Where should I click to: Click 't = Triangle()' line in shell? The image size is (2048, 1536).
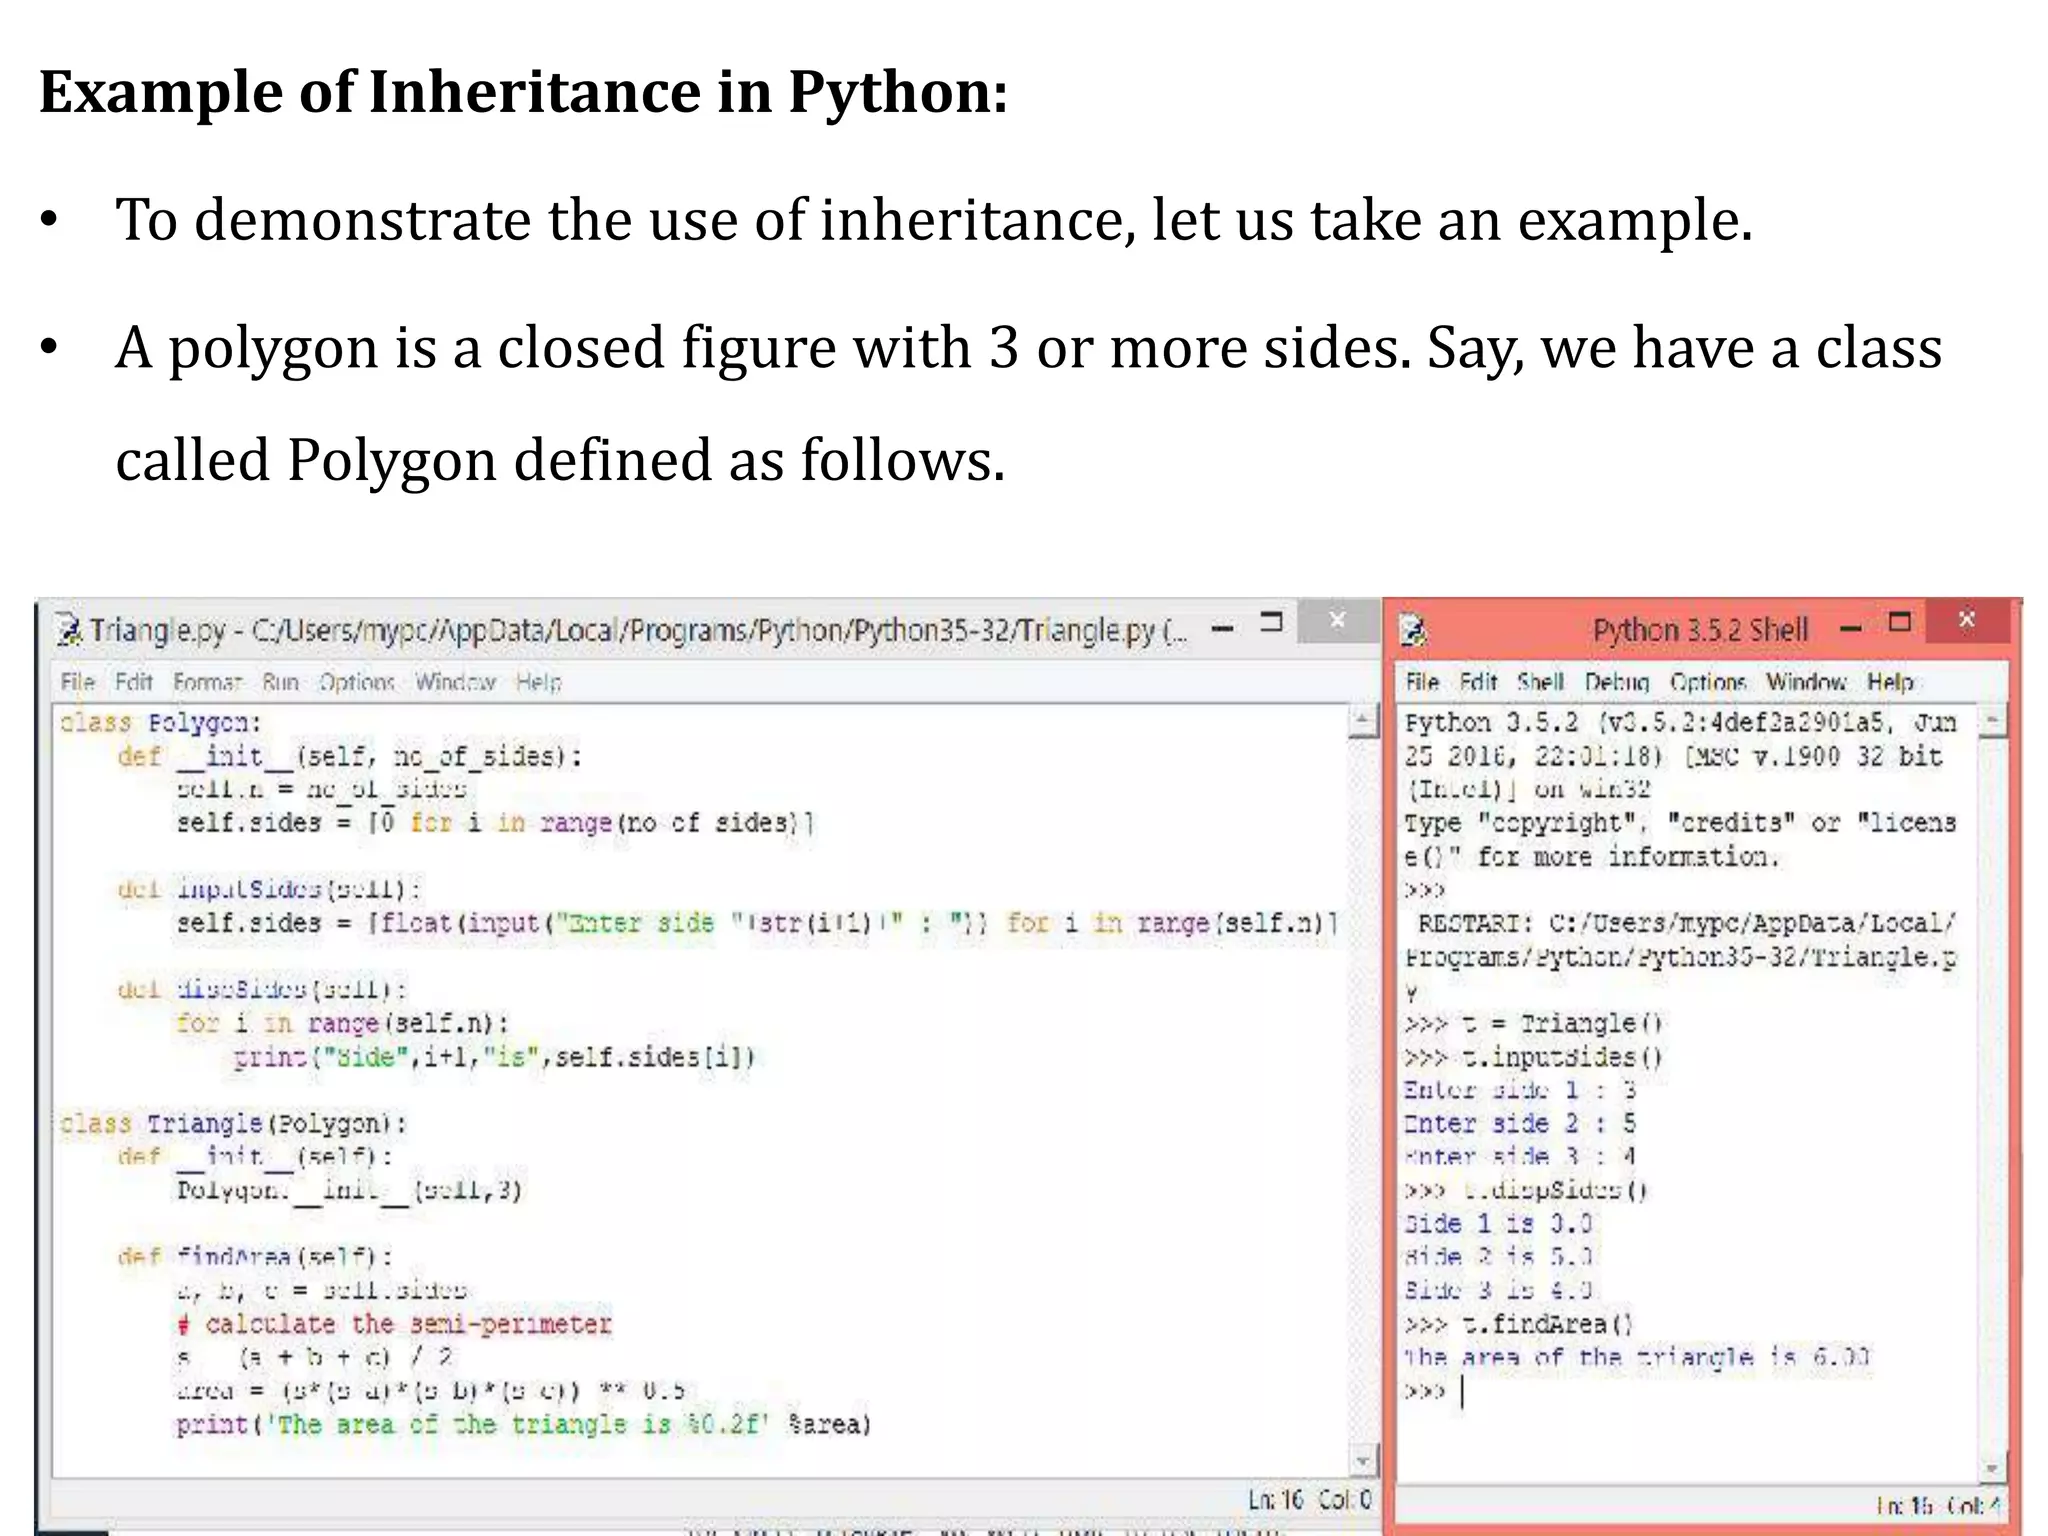[1534, 1024]
